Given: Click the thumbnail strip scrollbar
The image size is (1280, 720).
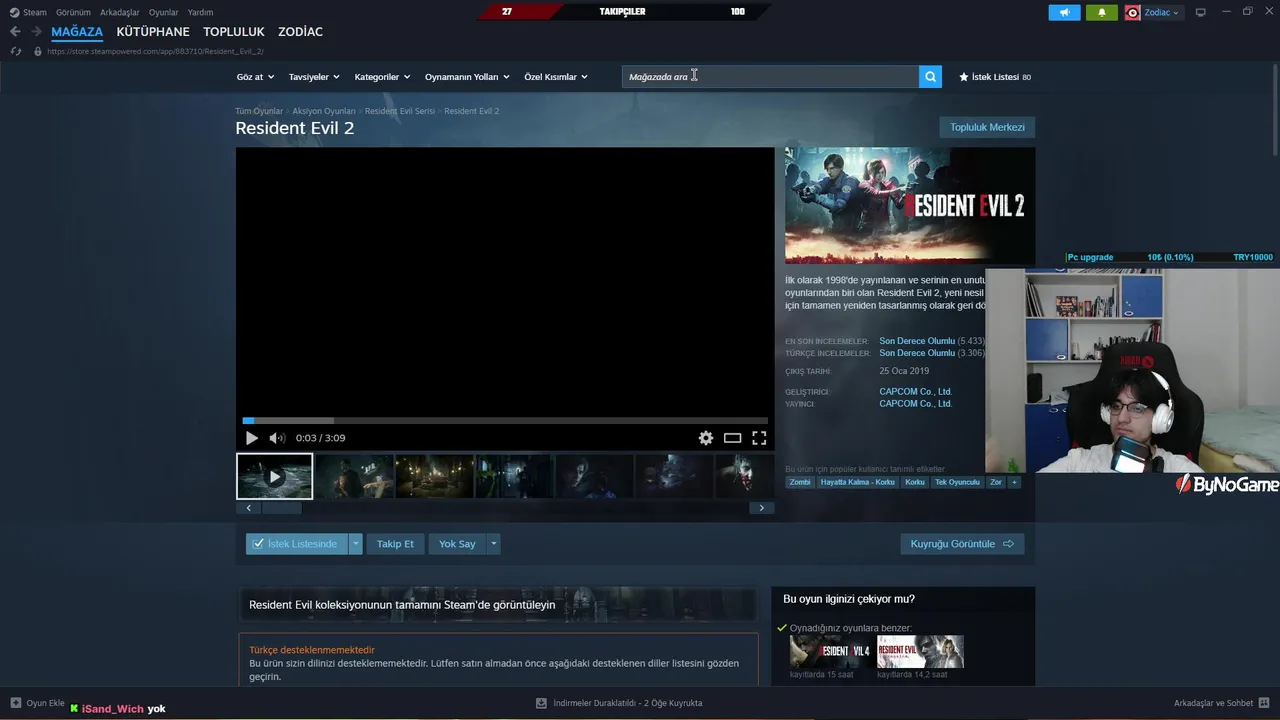Looking at the screenshot, I should click(x=281, y=508).
